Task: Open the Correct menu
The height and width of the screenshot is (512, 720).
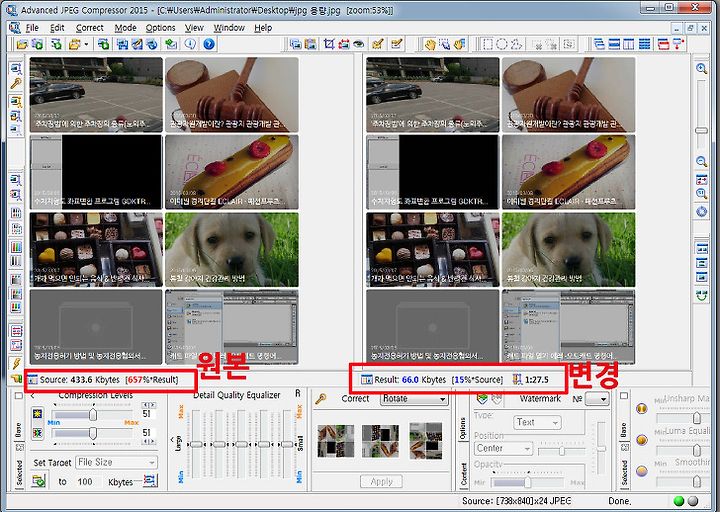Action: pos(90,28)
